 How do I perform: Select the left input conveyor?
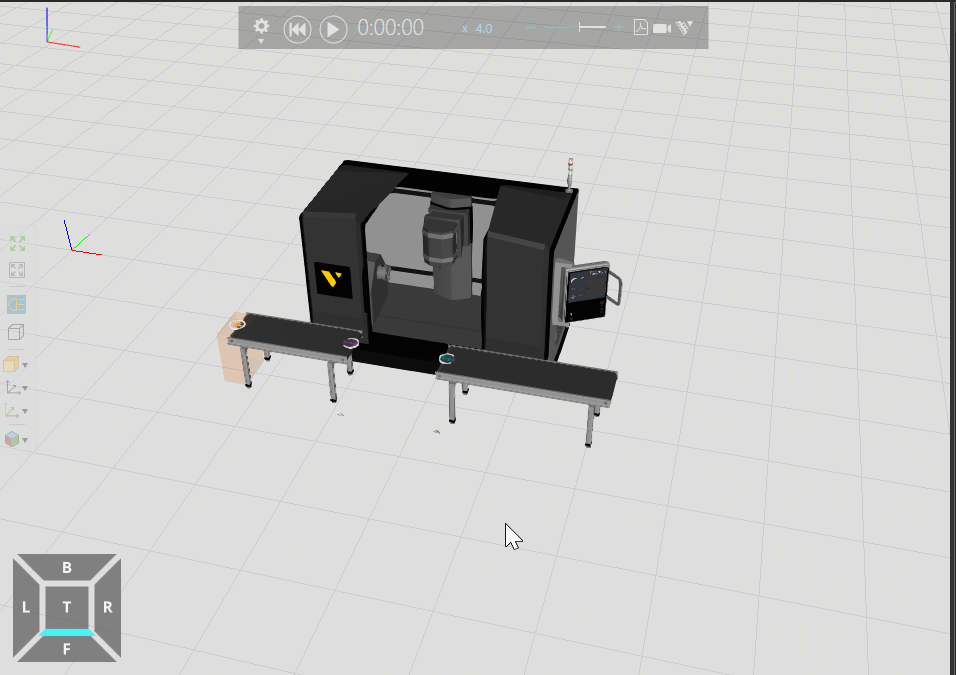click(296, 338)
